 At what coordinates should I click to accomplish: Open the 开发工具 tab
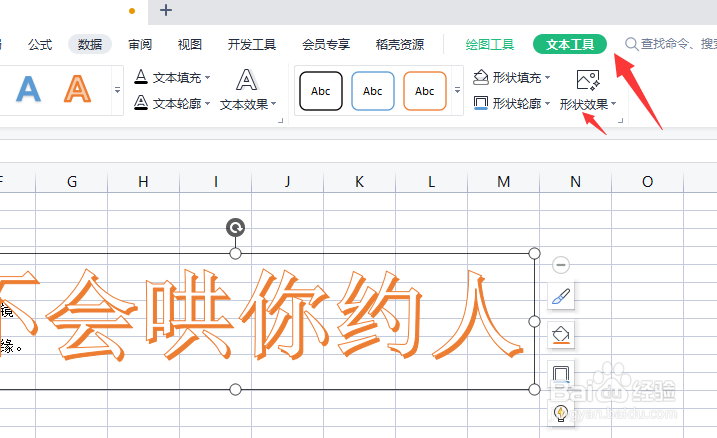coord(252,45)
